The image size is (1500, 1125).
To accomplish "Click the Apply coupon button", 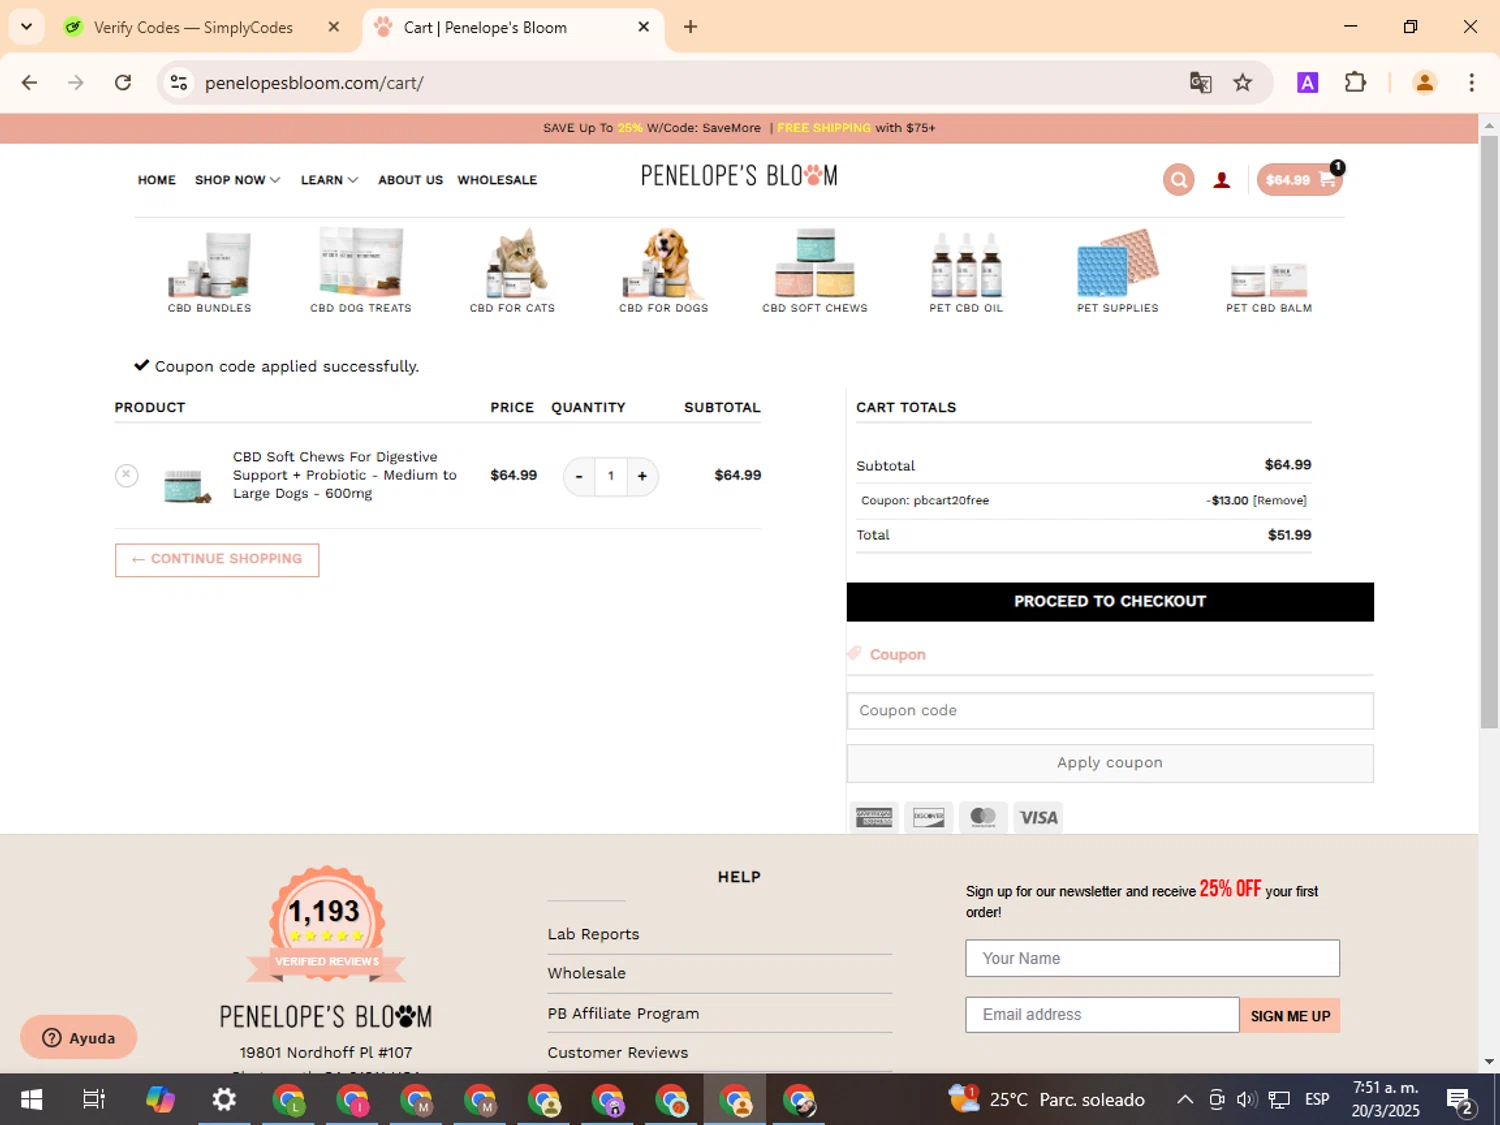I will [1110, 763].
